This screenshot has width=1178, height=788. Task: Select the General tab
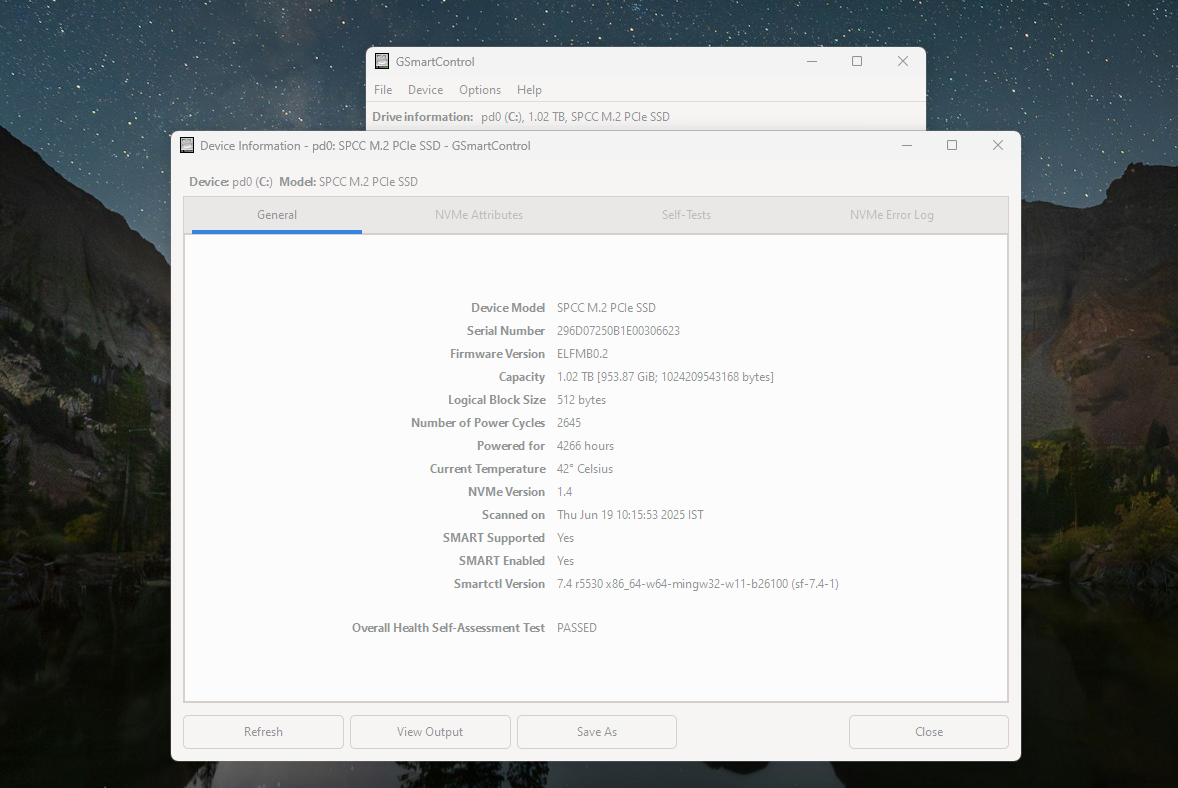(277, 215)
